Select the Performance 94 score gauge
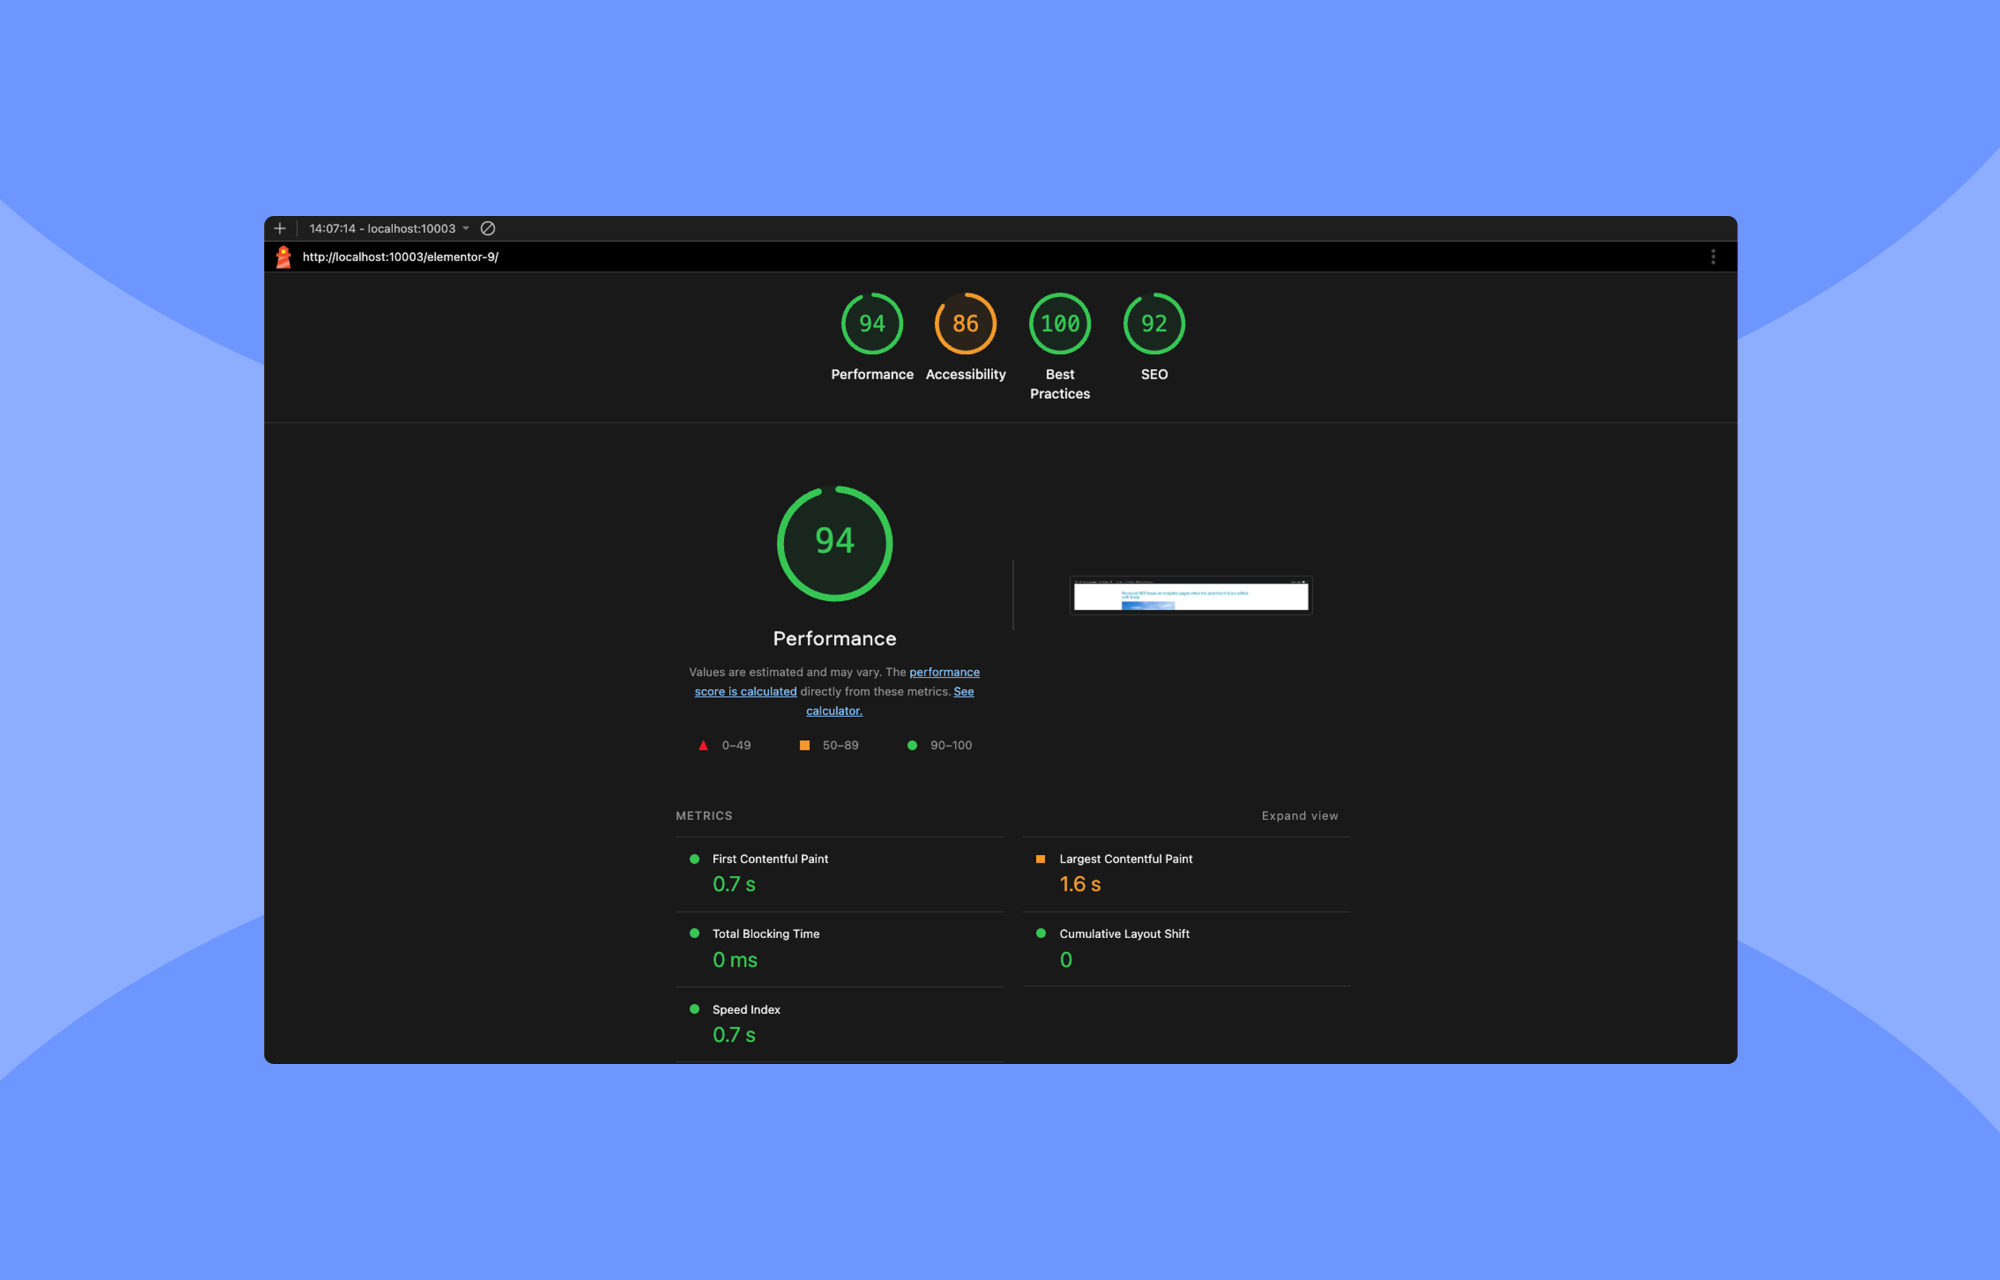 pos(871,323)
